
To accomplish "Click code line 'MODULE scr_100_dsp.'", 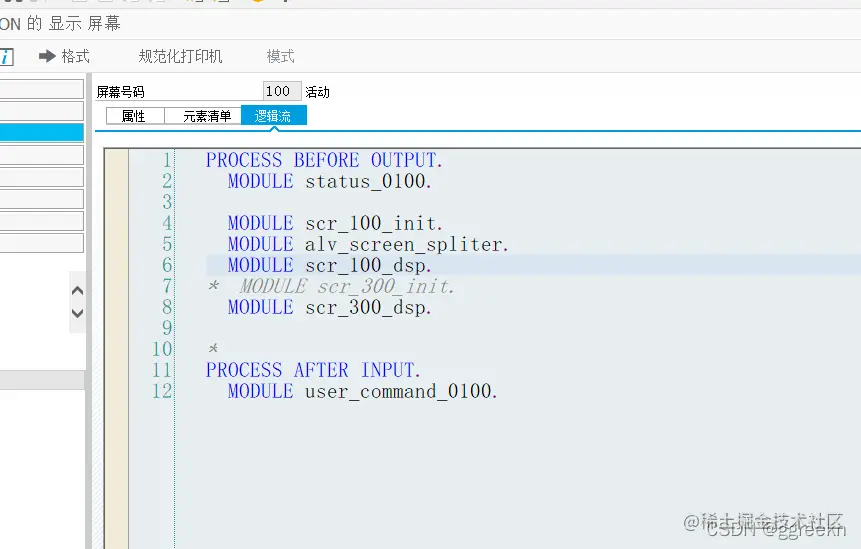I will (x=329, y=265).
